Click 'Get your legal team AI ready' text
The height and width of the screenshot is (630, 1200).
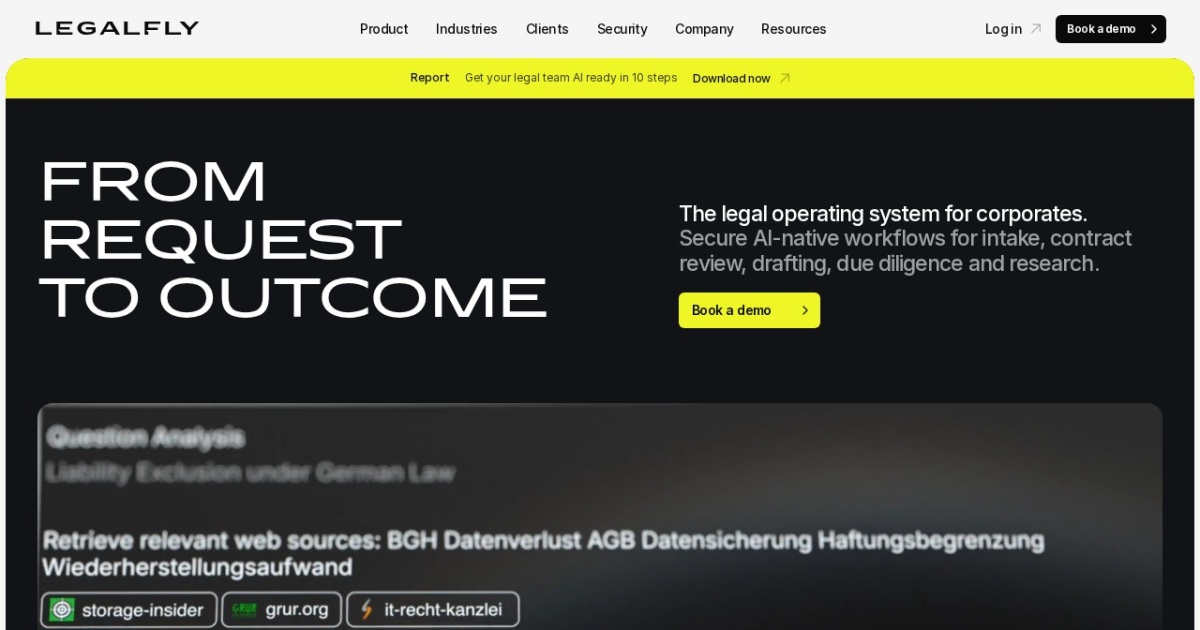click(x=571, y=78)
